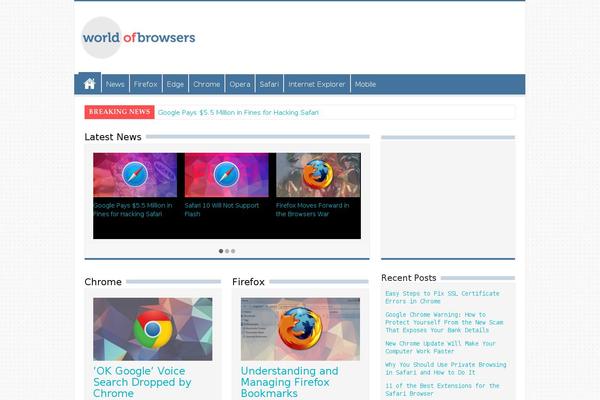The image size is (600, 400).
Task: Open Firefox logo bookmarks article image
Action: coord(300,329)
